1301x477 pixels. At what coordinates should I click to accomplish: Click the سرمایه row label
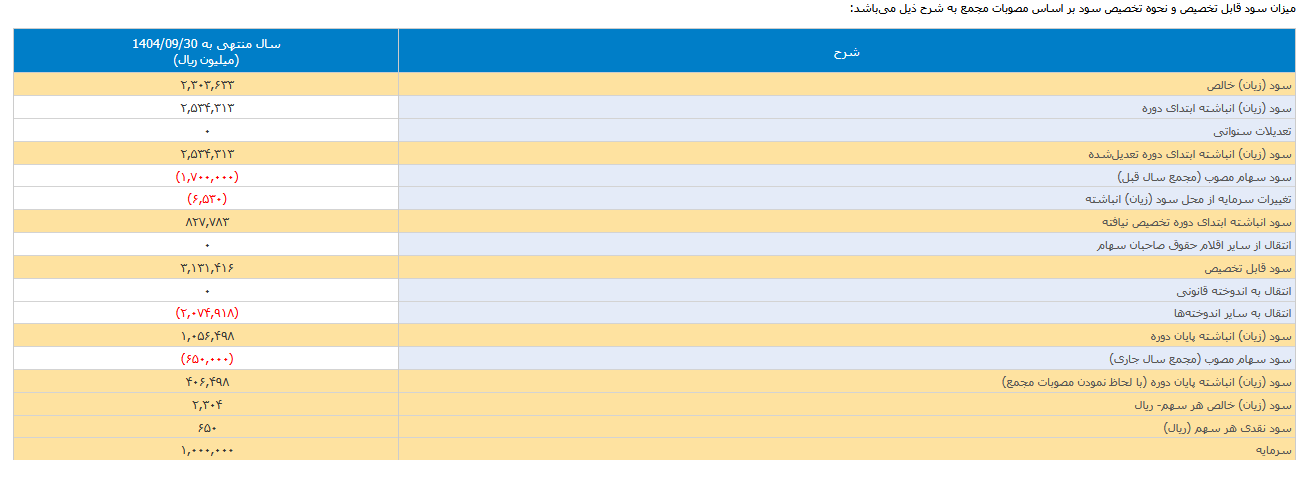[x=1275, y=451]
